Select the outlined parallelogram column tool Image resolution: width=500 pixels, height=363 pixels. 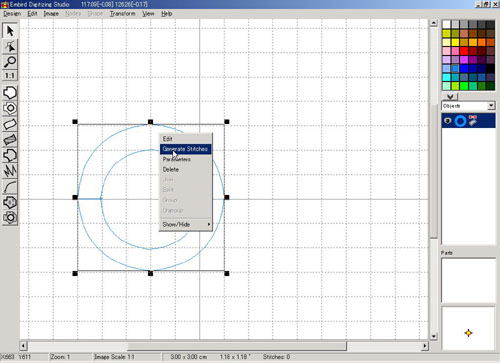click(10, 124)
